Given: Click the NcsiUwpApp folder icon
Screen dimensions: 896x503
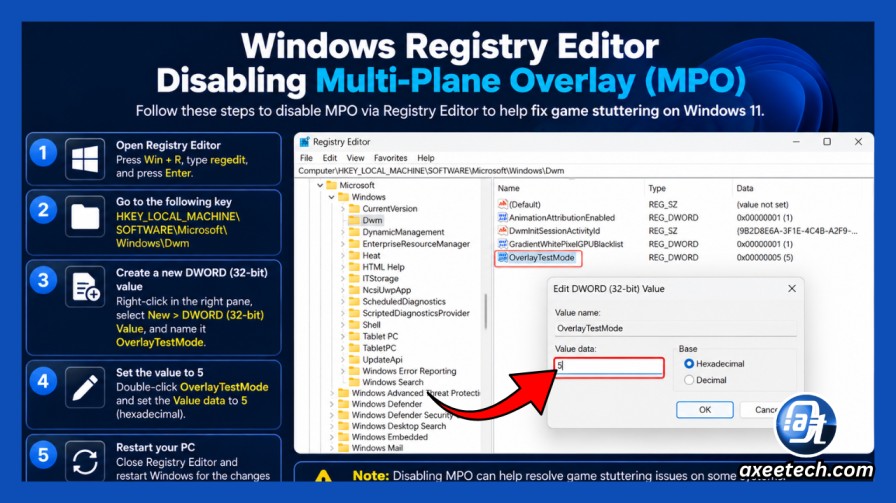Looking at the screenshot, I should pyautogui.click(x=354, y=290).
